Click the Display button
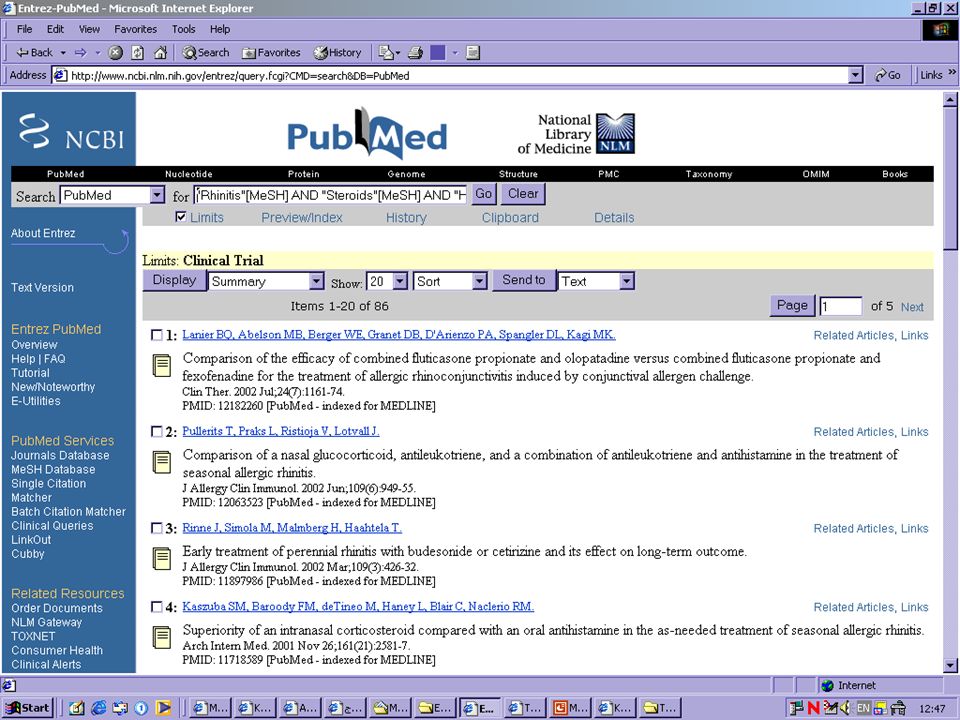 click(x=174, y=280)
